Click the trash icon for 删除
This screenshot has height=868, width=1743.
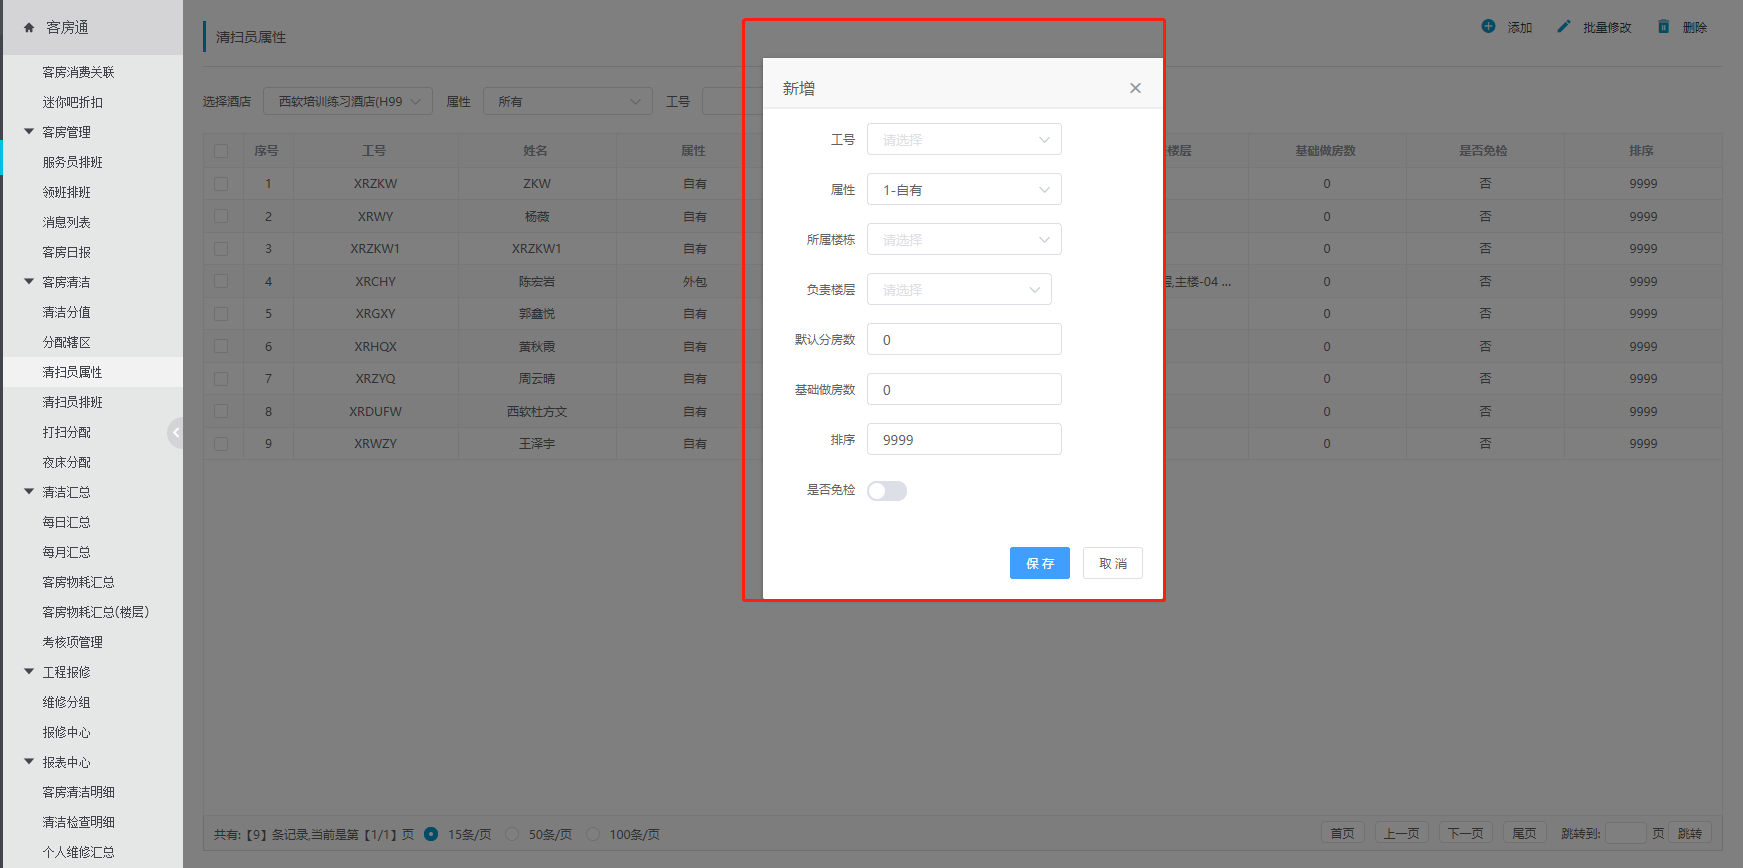coord(1663,26)
